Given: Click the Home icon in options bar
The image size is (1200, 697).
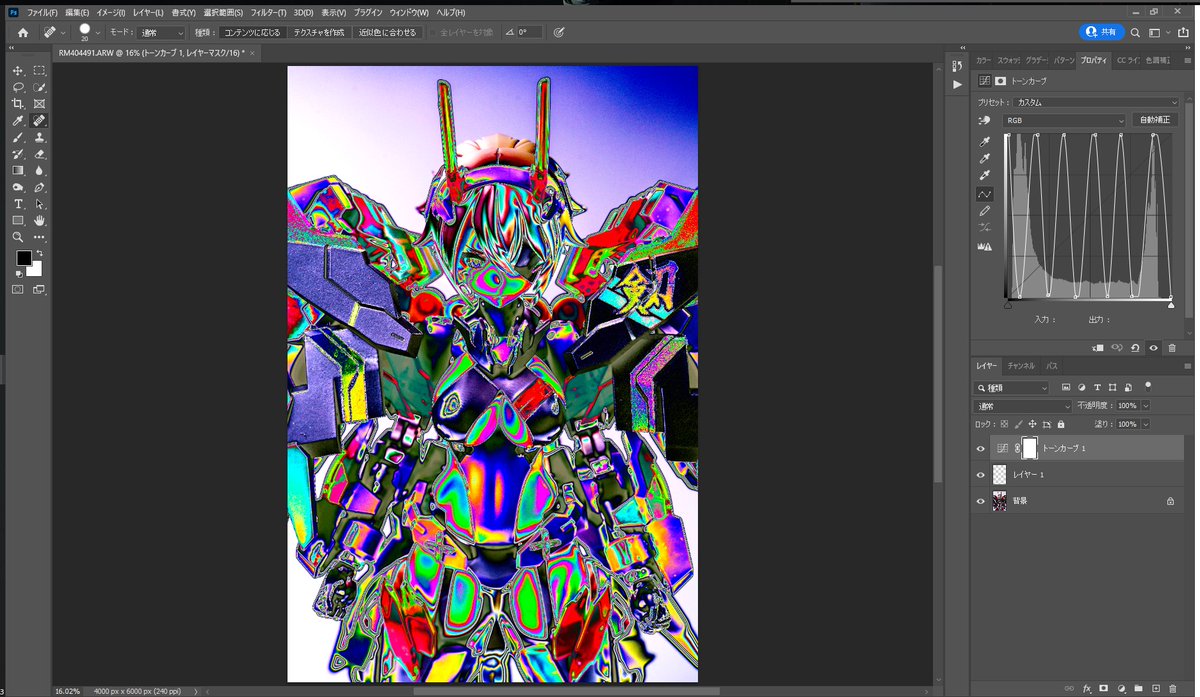Looking at the screenshot, I should (22, 32).
